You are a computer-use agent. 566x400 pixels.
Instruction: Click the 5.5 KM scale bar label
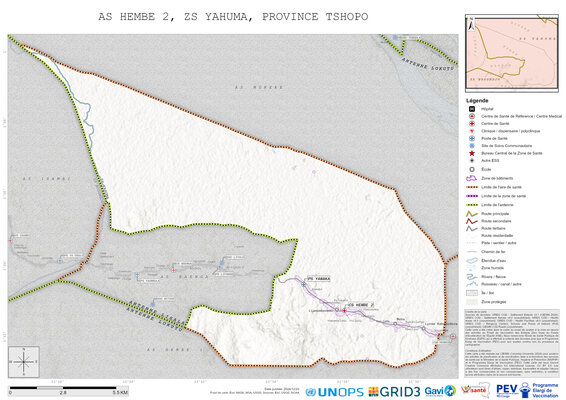click(121, 392)
